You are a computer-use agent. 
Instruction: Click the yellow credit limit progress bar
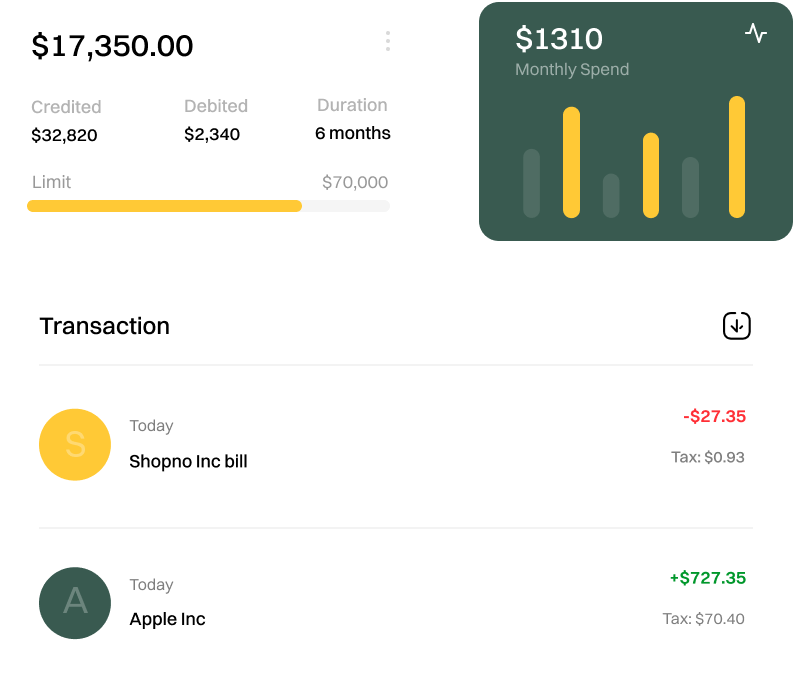click(x=165, y=206)
